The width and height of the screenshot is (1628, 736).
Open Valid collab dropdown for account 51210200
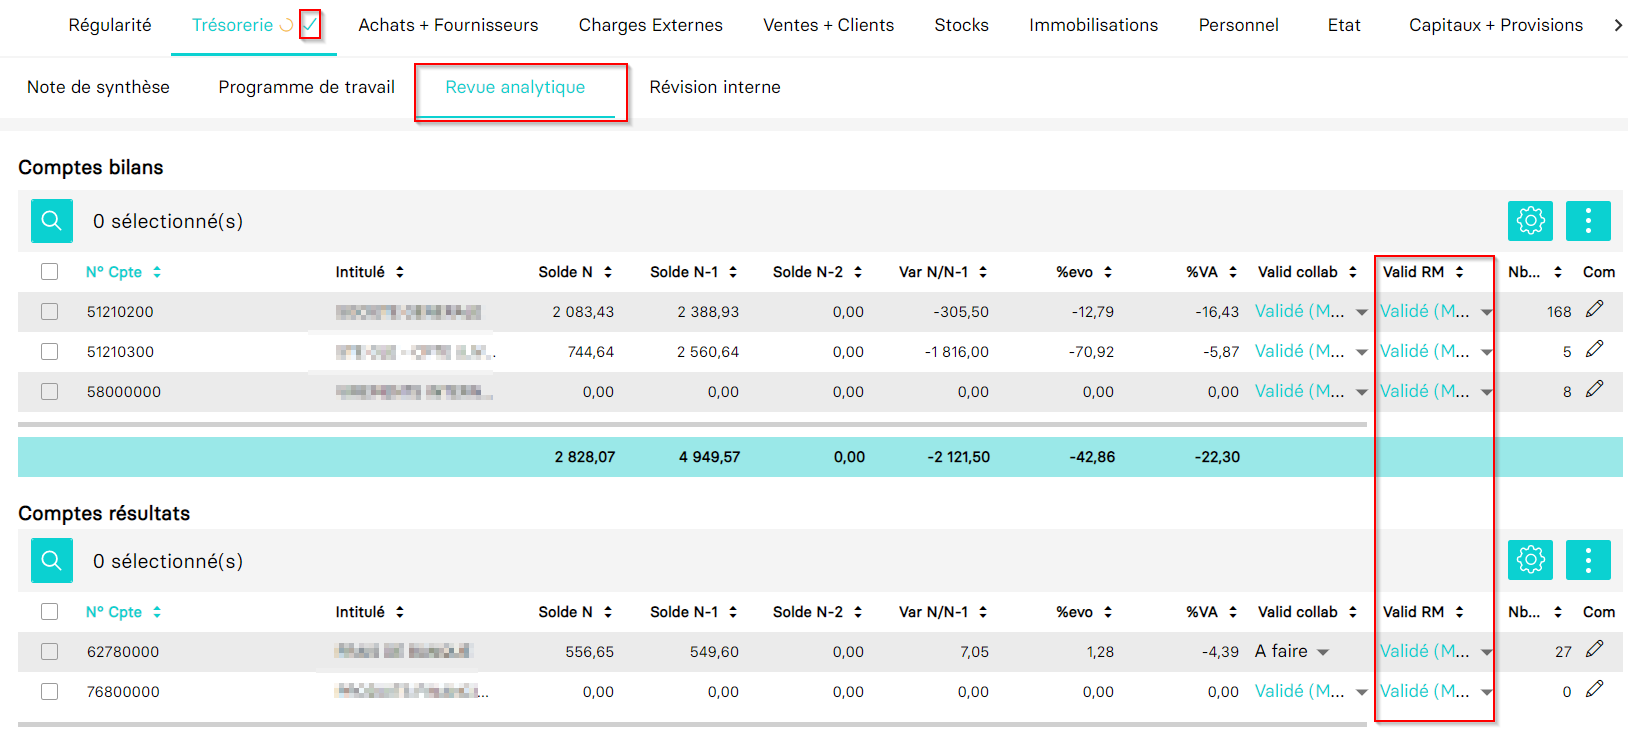[1311, 311]
